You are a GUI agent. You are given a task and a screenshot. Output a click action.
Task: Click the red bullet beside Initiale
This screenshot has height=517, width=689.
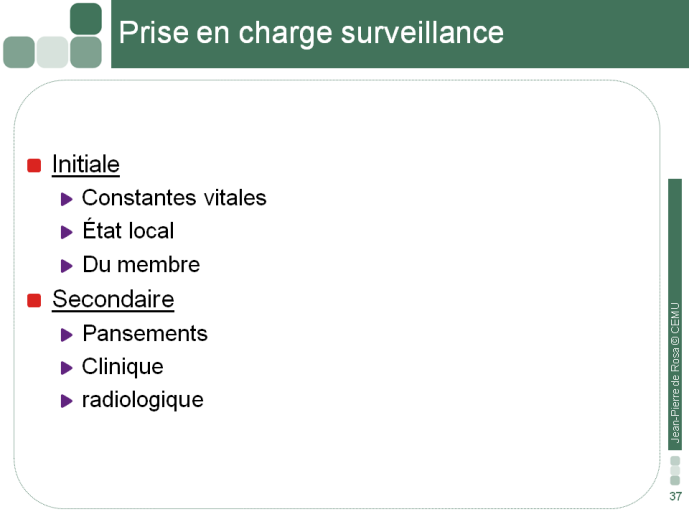point(34,166)
